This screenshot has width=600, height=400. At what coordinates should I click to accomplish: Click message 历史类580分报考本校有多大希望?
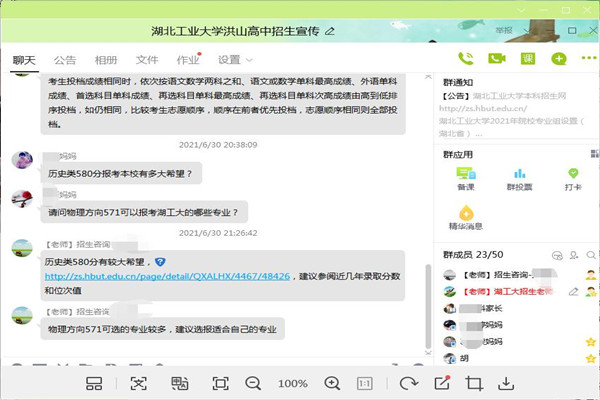121,173
